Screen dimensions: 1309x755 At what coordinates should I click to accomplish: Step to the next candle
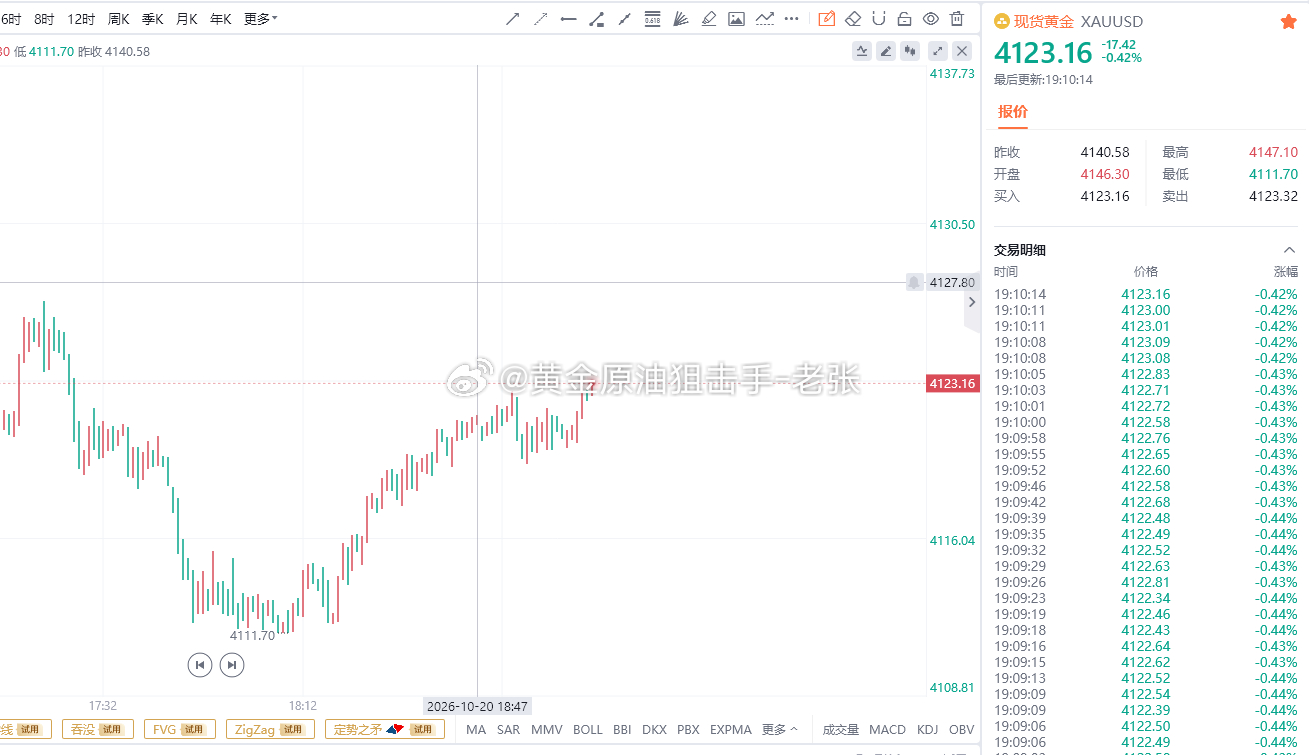click(x=232, y=664)
